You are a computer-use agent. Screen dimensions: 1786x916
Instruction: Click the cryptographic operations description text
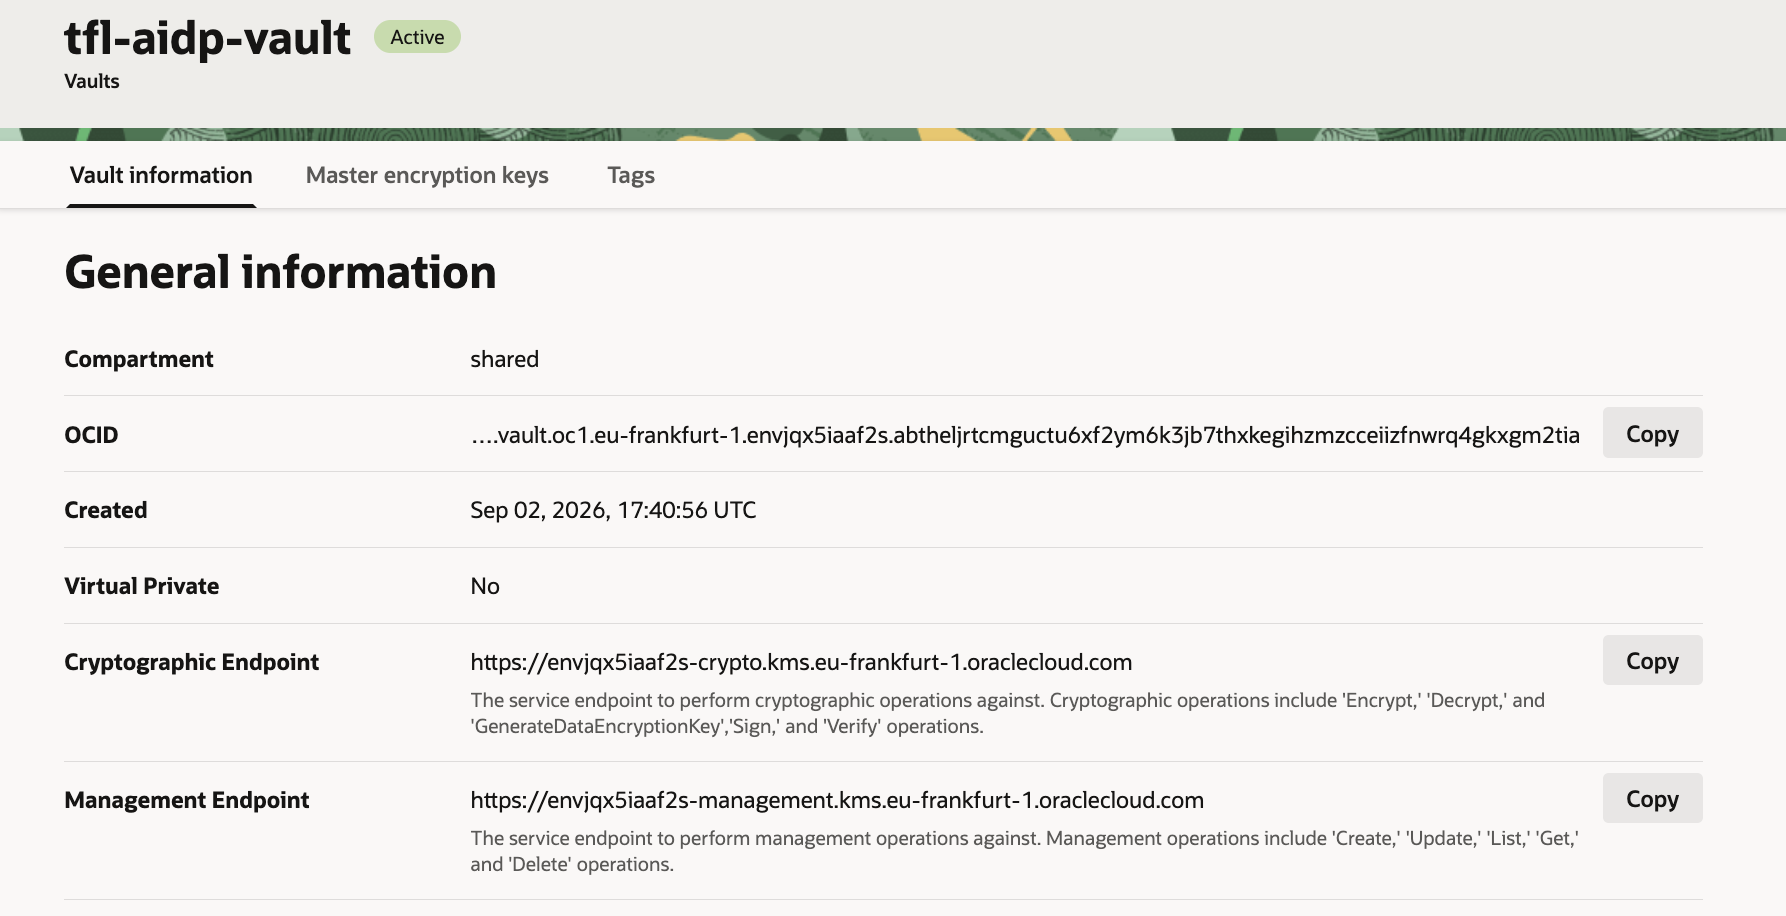[1008, 713]
